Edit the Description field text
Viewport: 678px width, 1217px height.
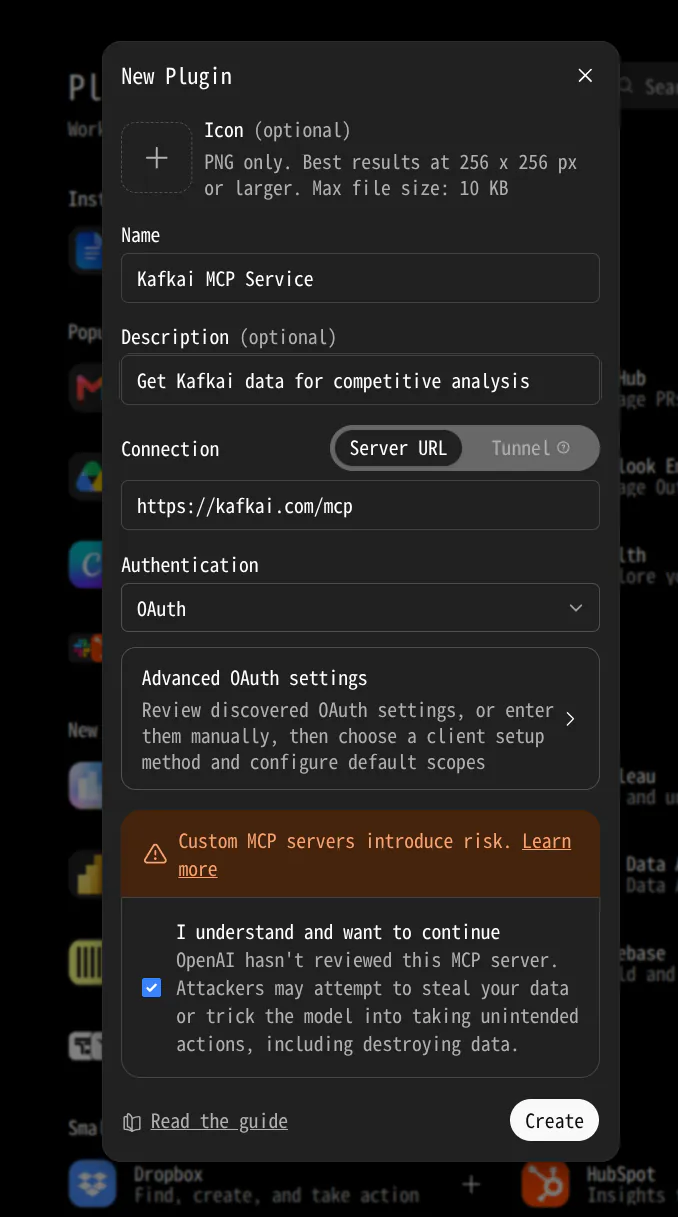[x=360, y=380]
